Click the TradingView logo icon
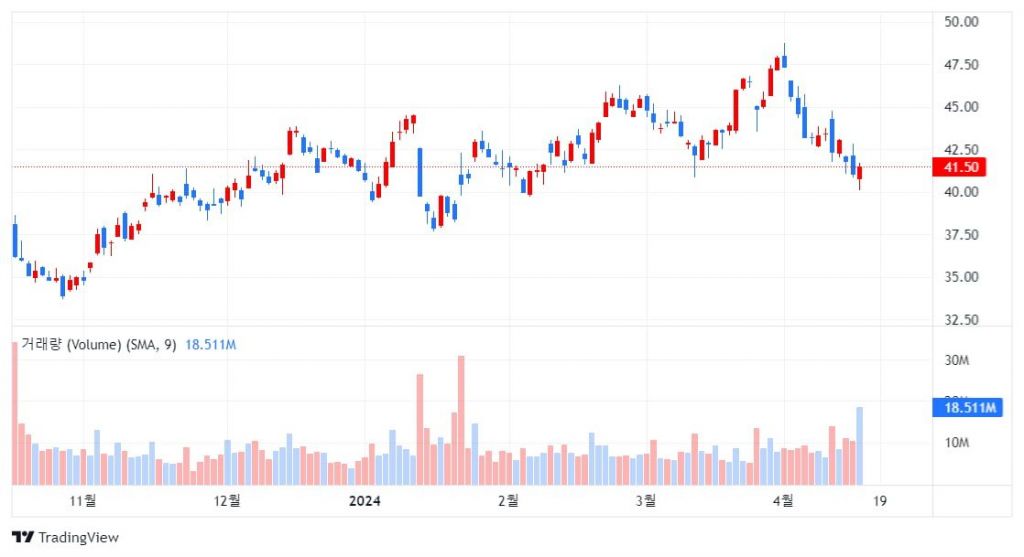The width and height of the screenshot is (1024, 557). tap(22, 537)
